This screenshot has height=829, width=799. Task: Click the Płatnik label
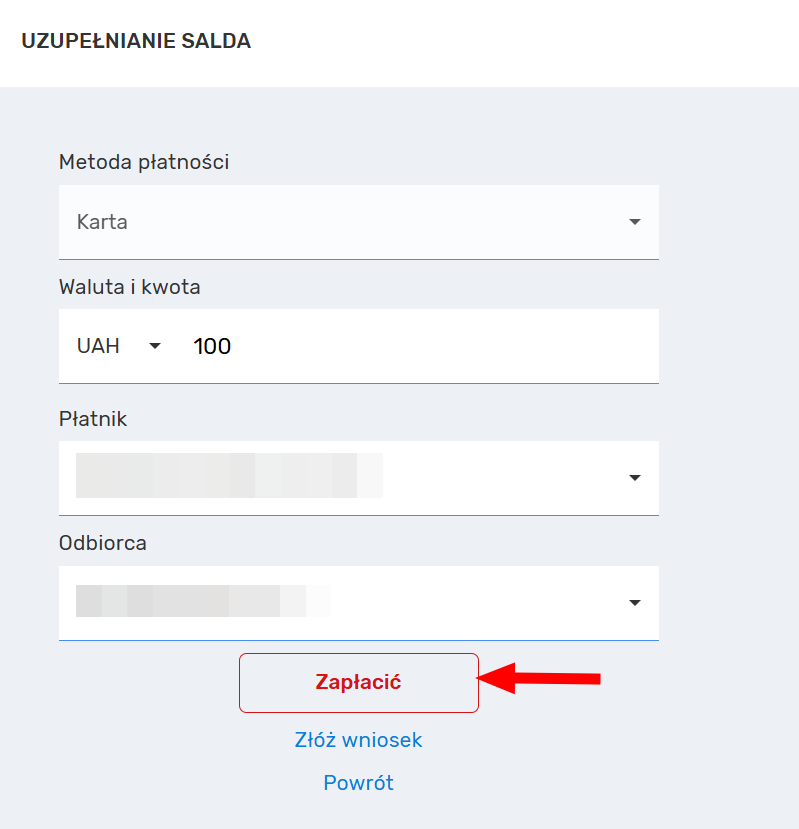pos(93,419)
